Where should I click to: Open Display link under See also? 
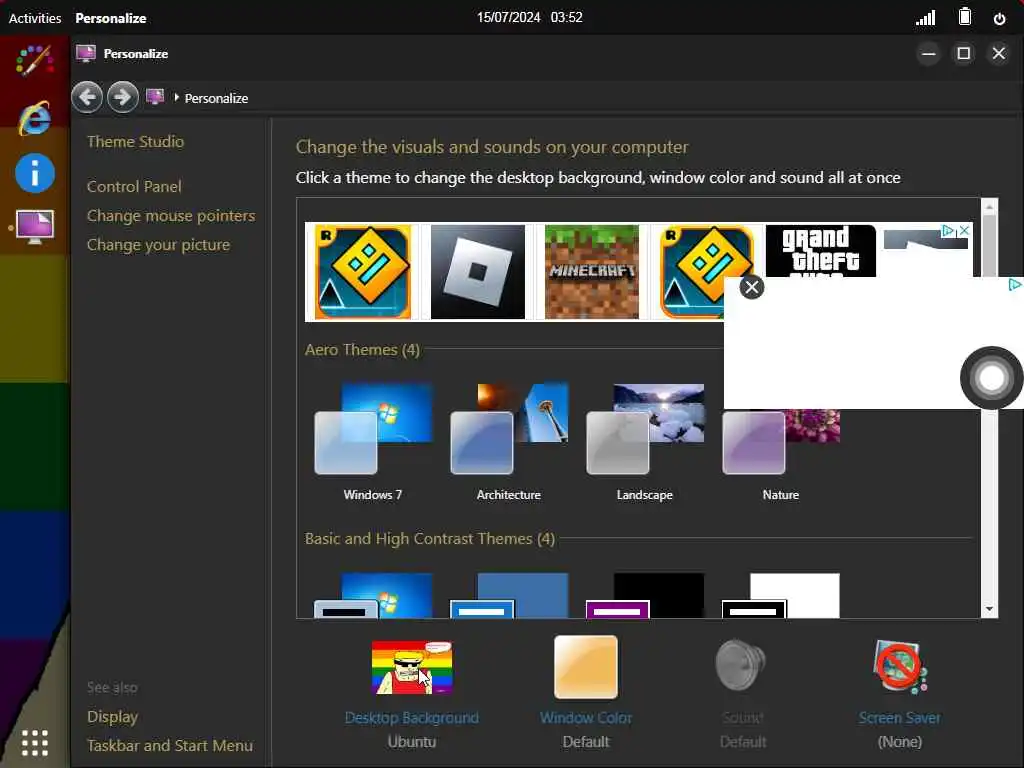click(x=112, y=716)
